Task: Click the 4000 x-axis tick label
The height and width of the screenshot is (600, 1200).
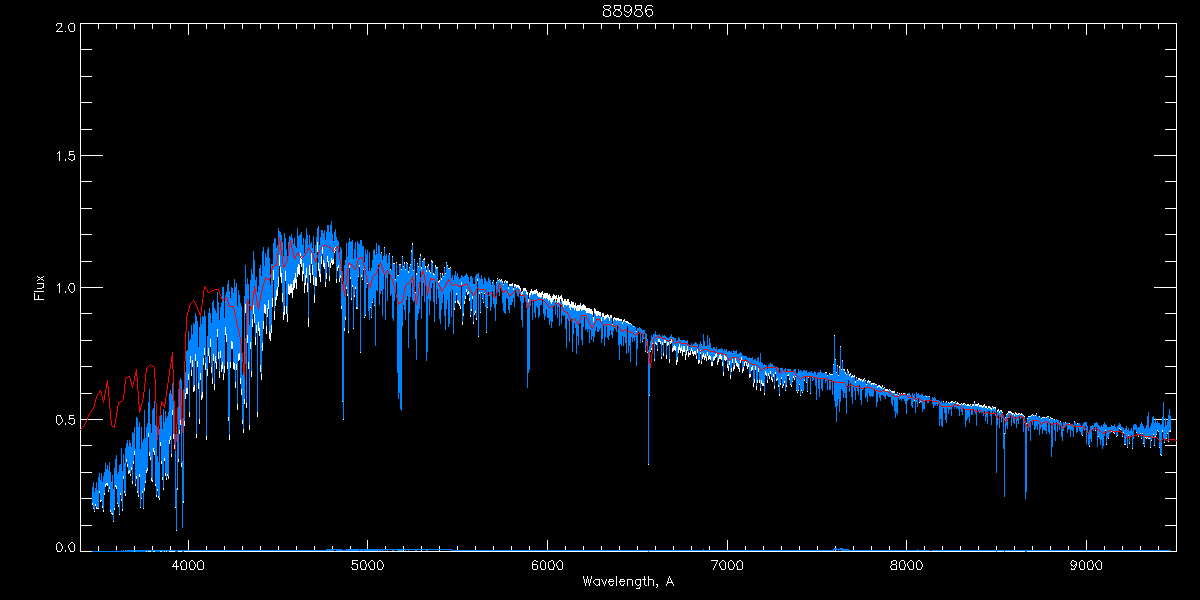Action: pos(188,565)
